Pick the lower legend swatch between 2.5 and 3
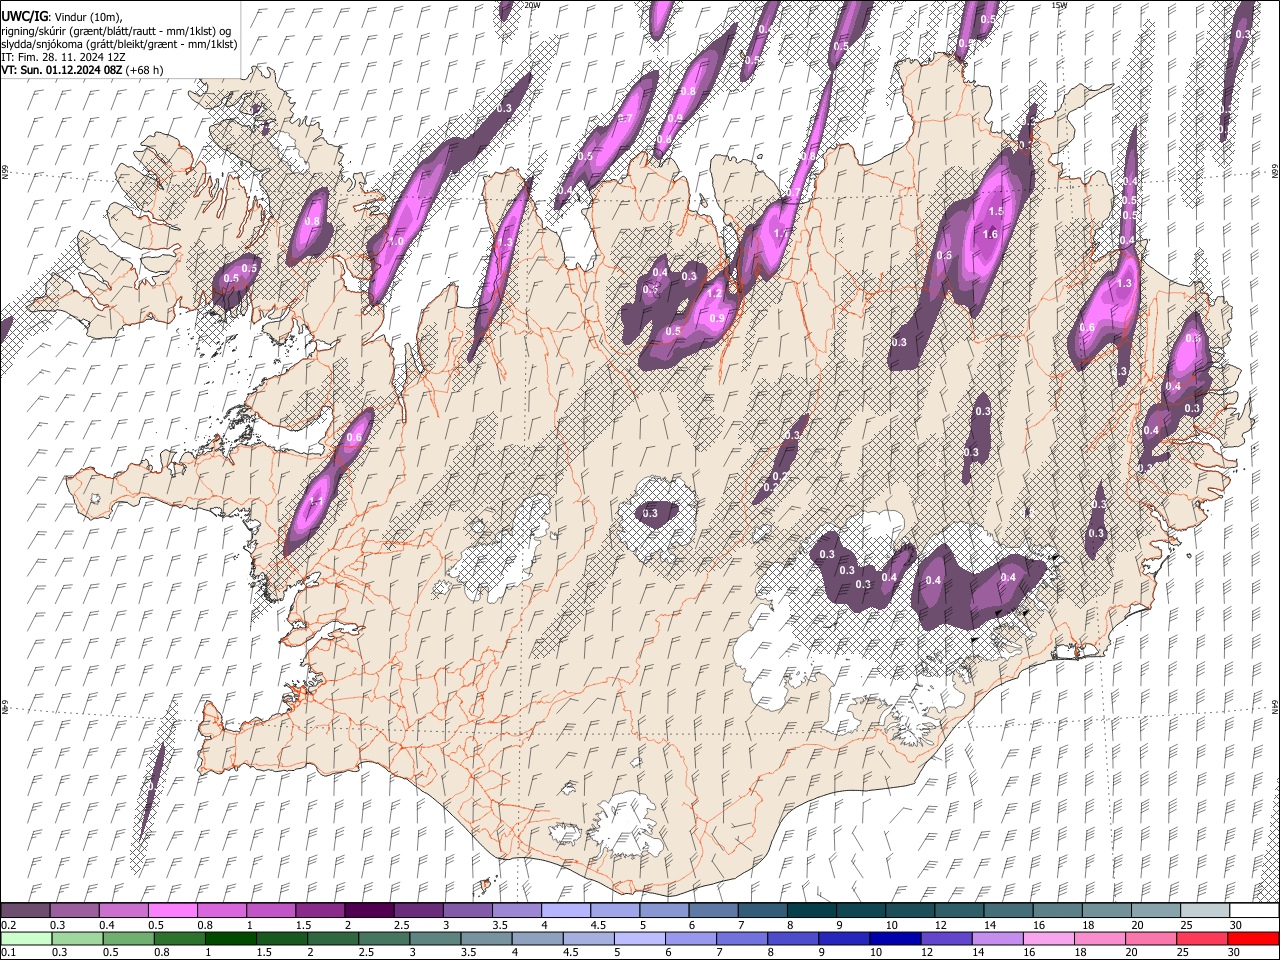This screenshot has height=960, width=1280. point(384,938)
